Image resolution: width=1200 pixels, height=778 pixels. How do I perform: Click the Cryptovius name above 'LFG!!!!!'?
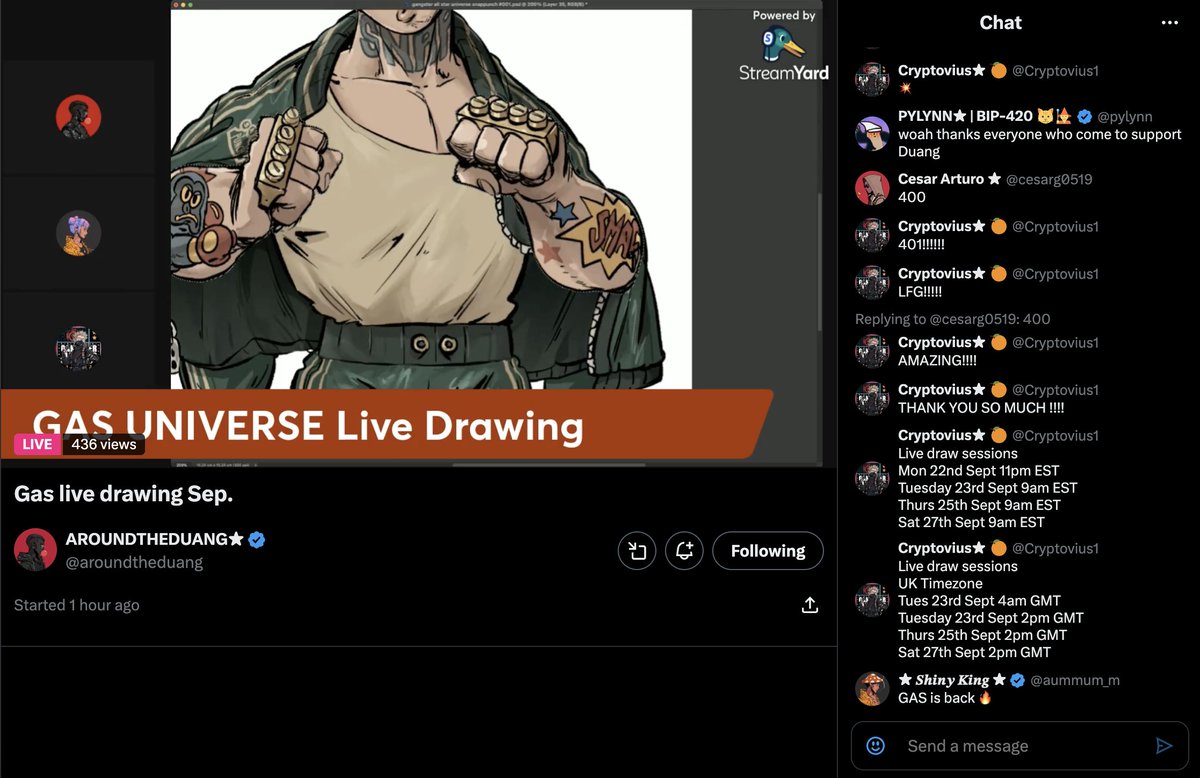(942, 273)
